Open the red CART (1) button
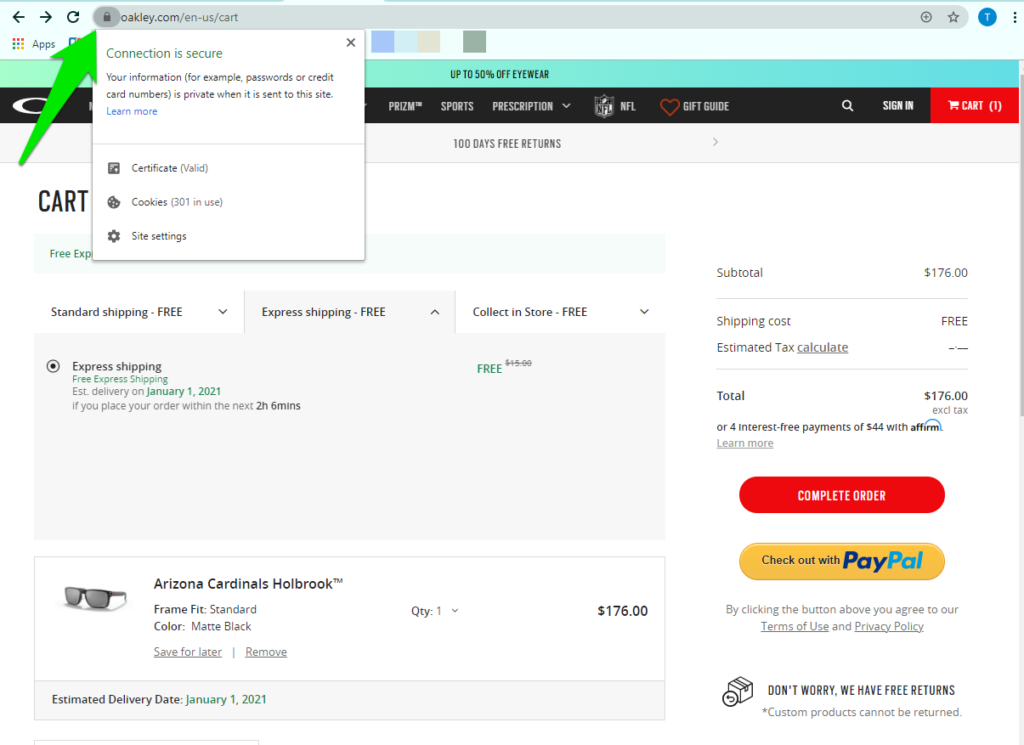This screenshot has width=1024, height=745. [x=974, y=105]
